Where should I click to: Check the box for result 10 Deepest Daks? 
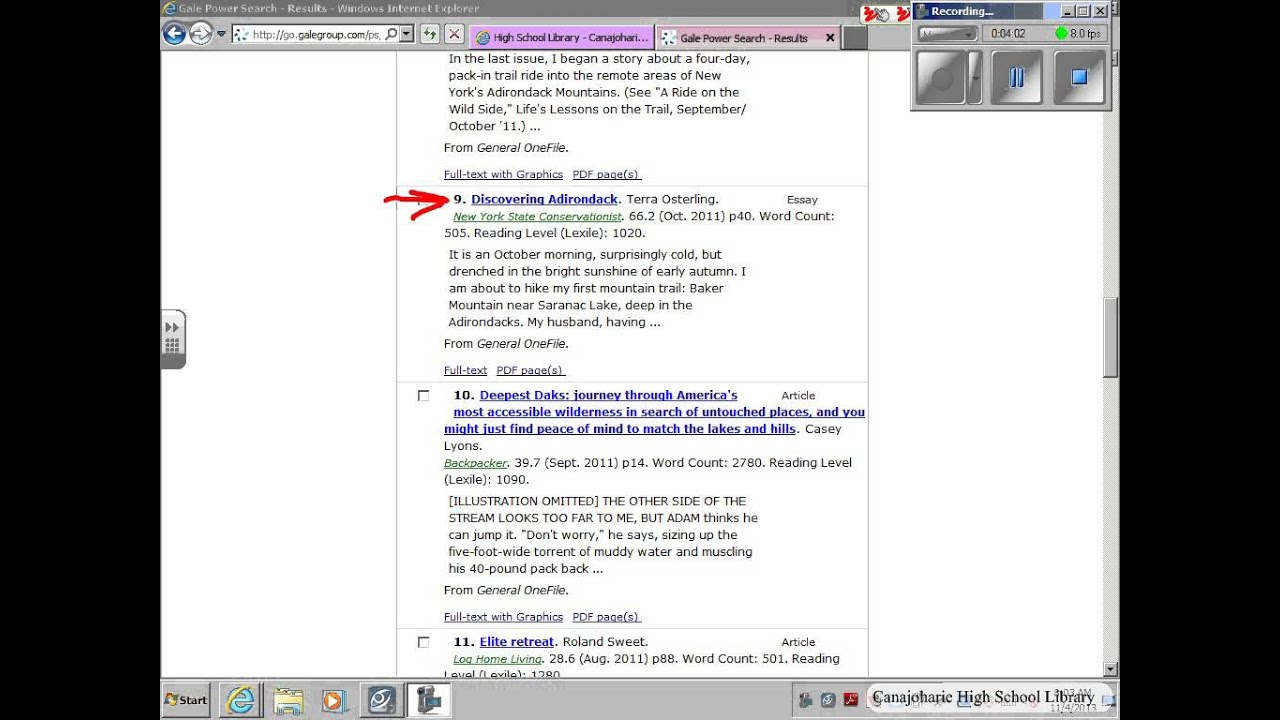423,395
